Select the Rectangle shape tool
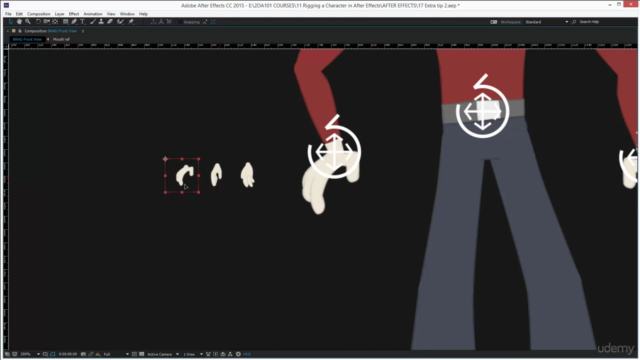 (x=65, y=22)
